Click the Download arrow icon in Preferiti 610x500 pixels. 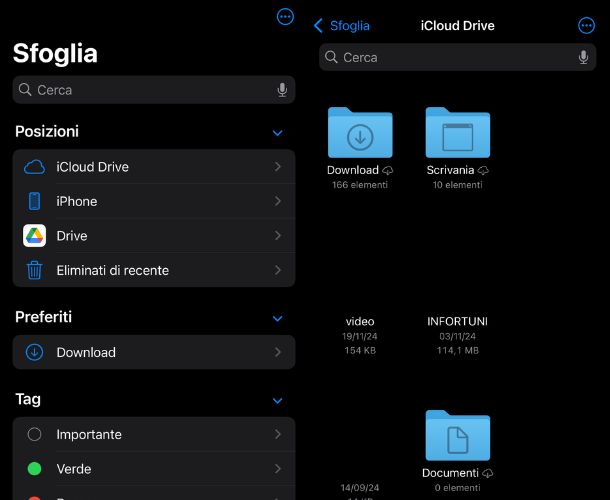[x=34, y=352]
